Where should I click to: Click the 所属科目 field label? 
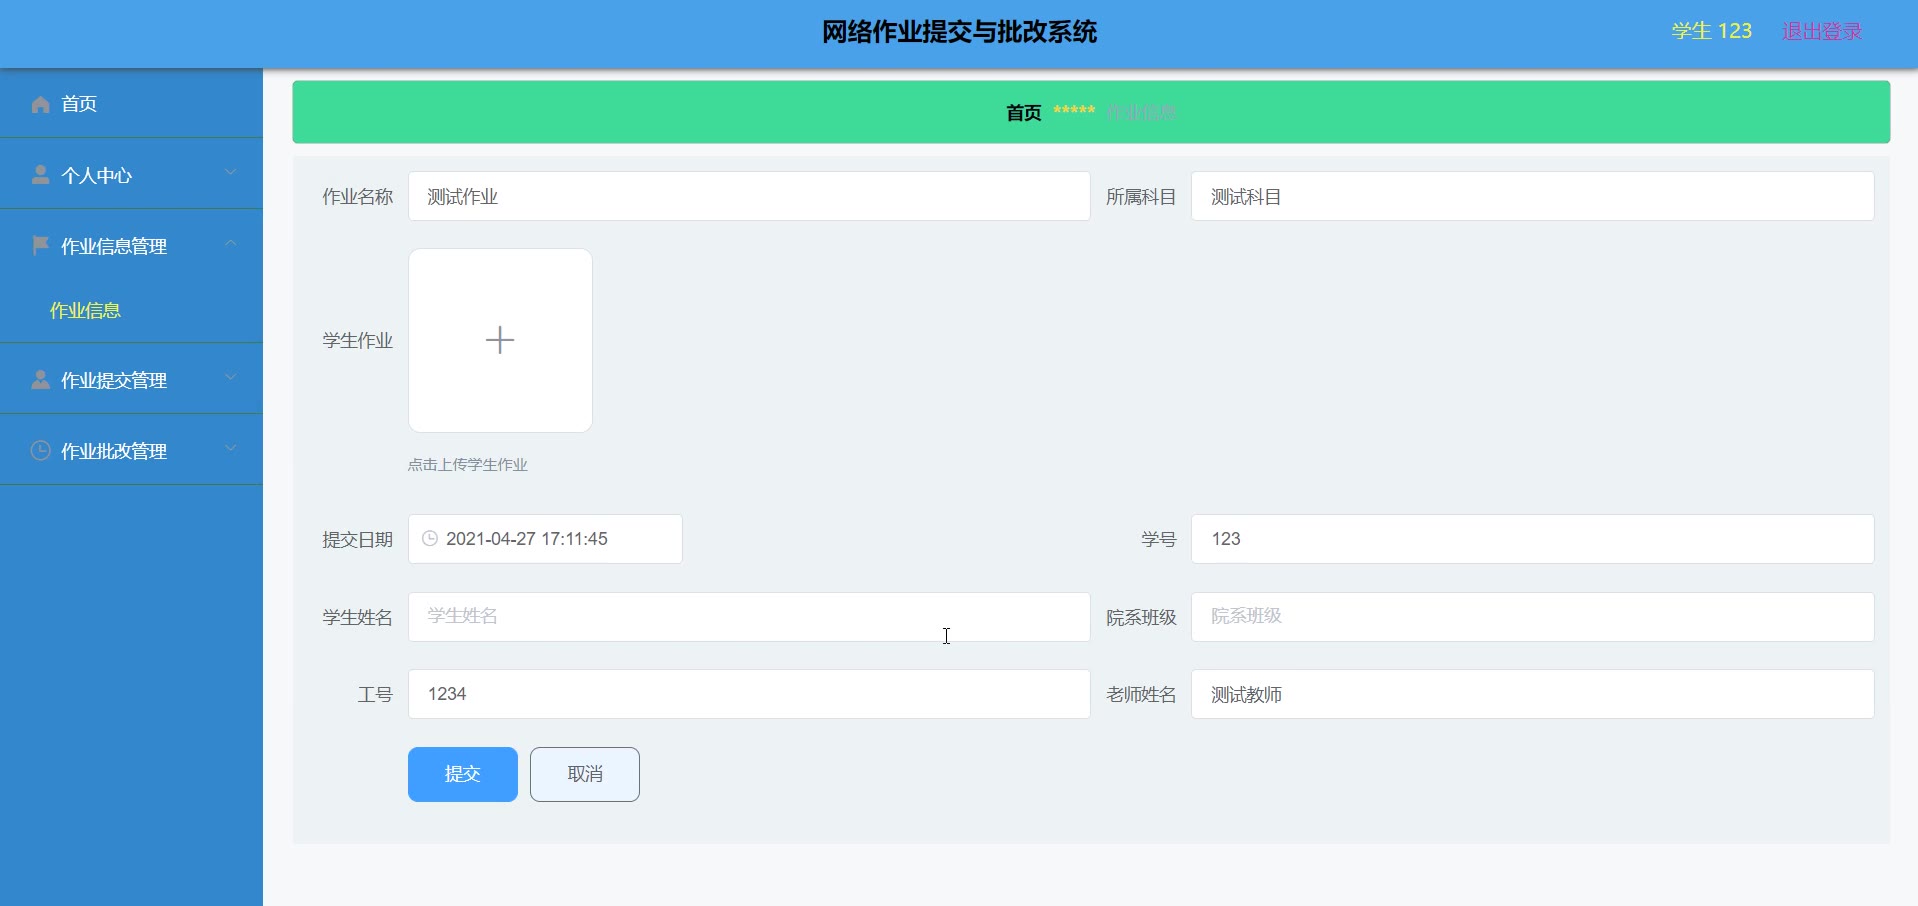(1141, 197)
